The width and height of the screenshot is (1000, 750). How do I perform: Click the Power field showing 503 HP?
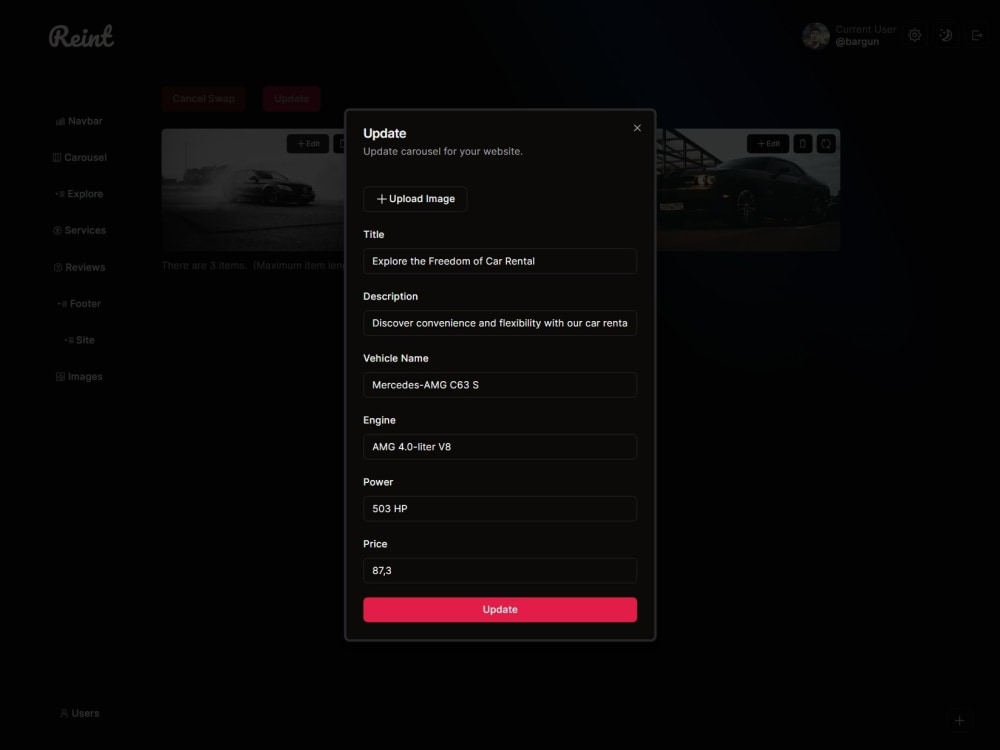(500, 508)
